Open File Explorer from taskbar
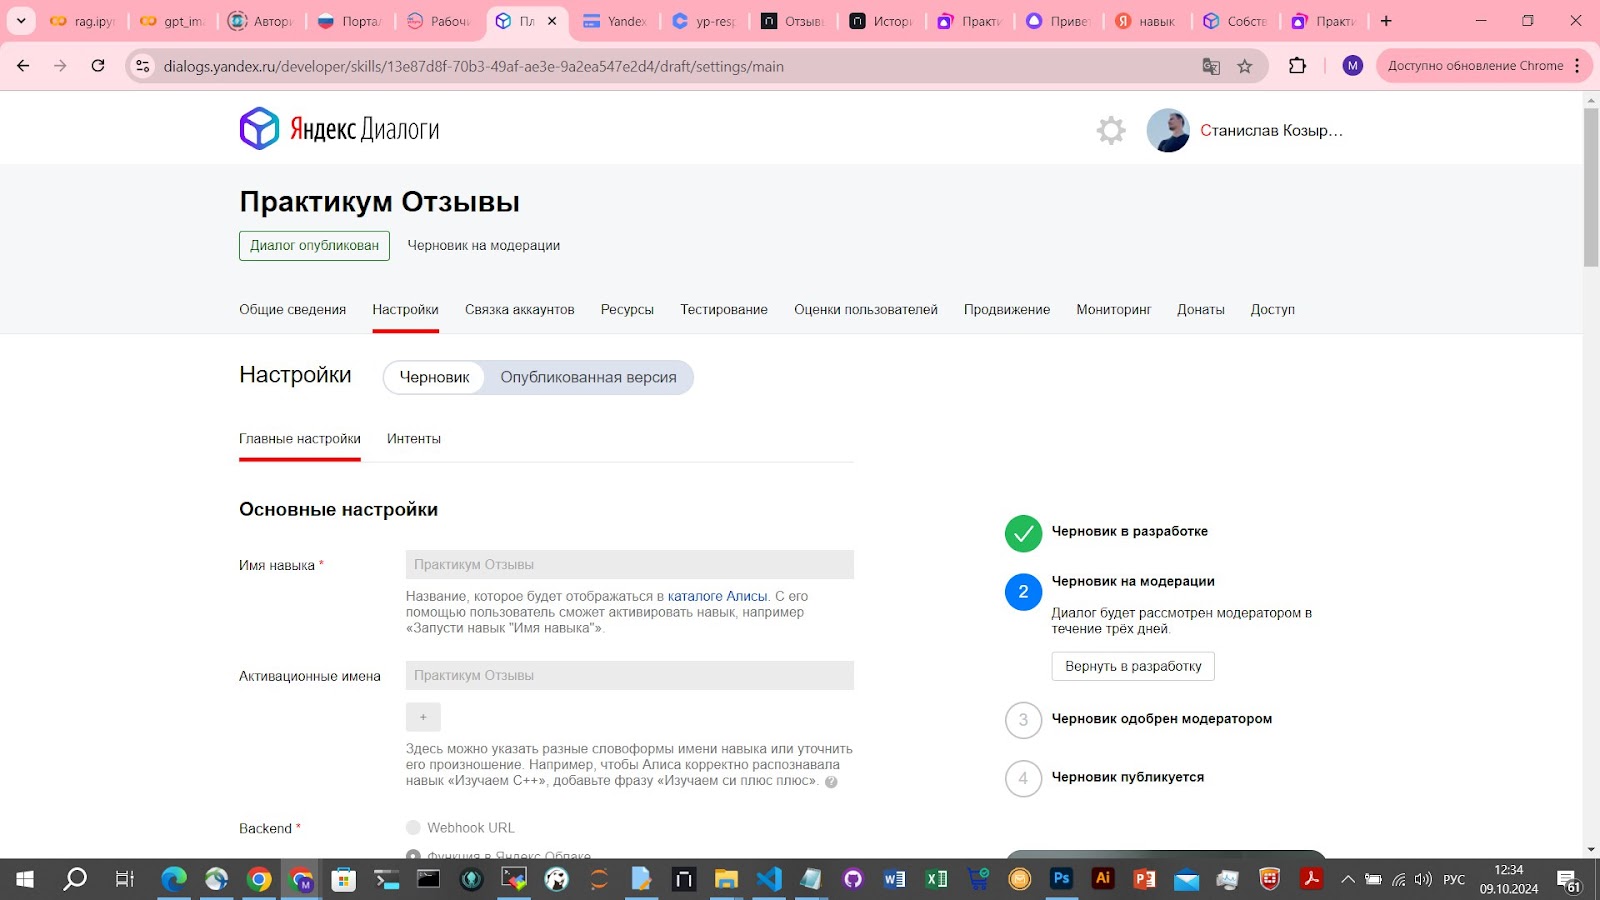 tap(726, 879)
